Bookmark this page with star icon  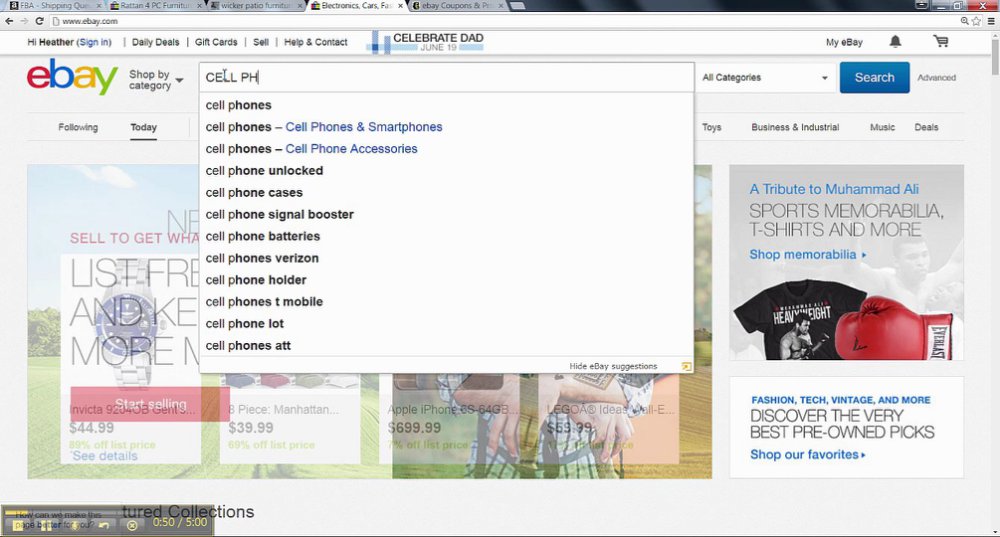coord(976,21)
